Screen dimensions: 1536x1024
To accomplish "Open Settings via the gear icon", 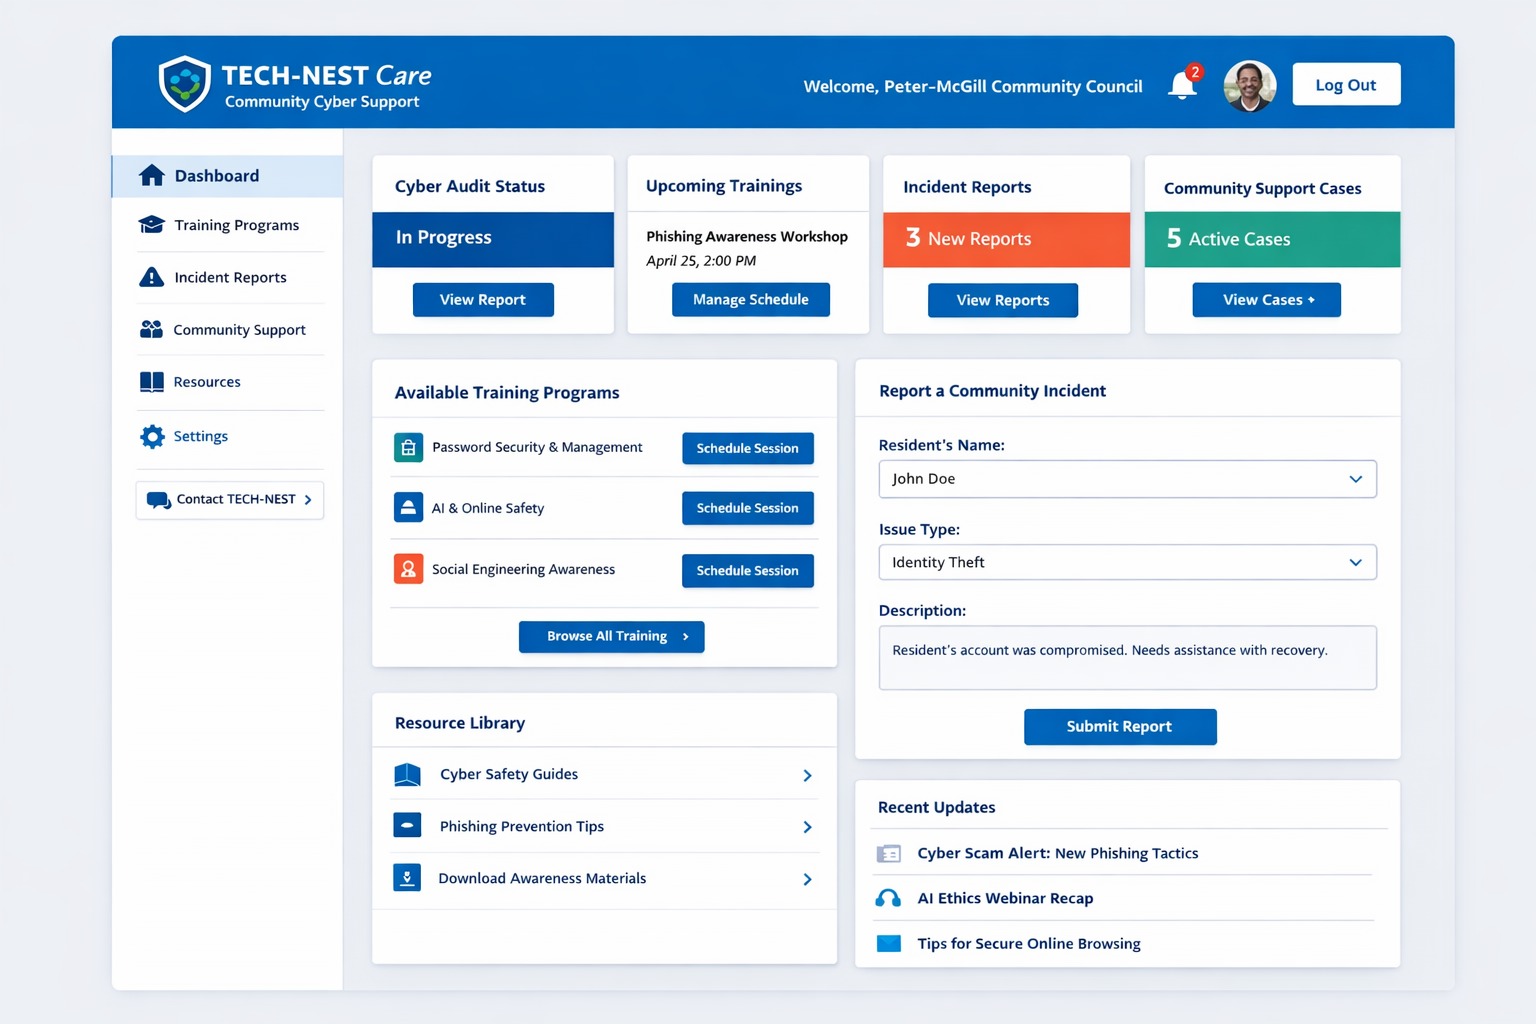I will tap(151, 436).
